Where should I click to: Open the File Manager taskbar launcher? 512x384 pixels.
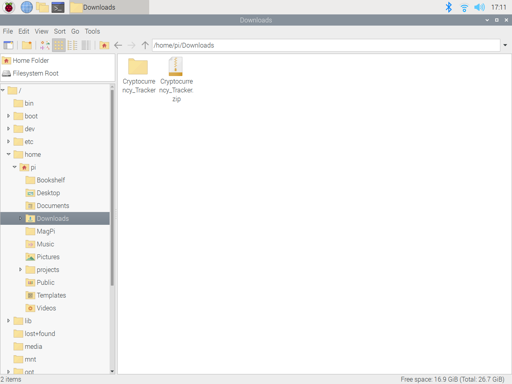[42, 7]
